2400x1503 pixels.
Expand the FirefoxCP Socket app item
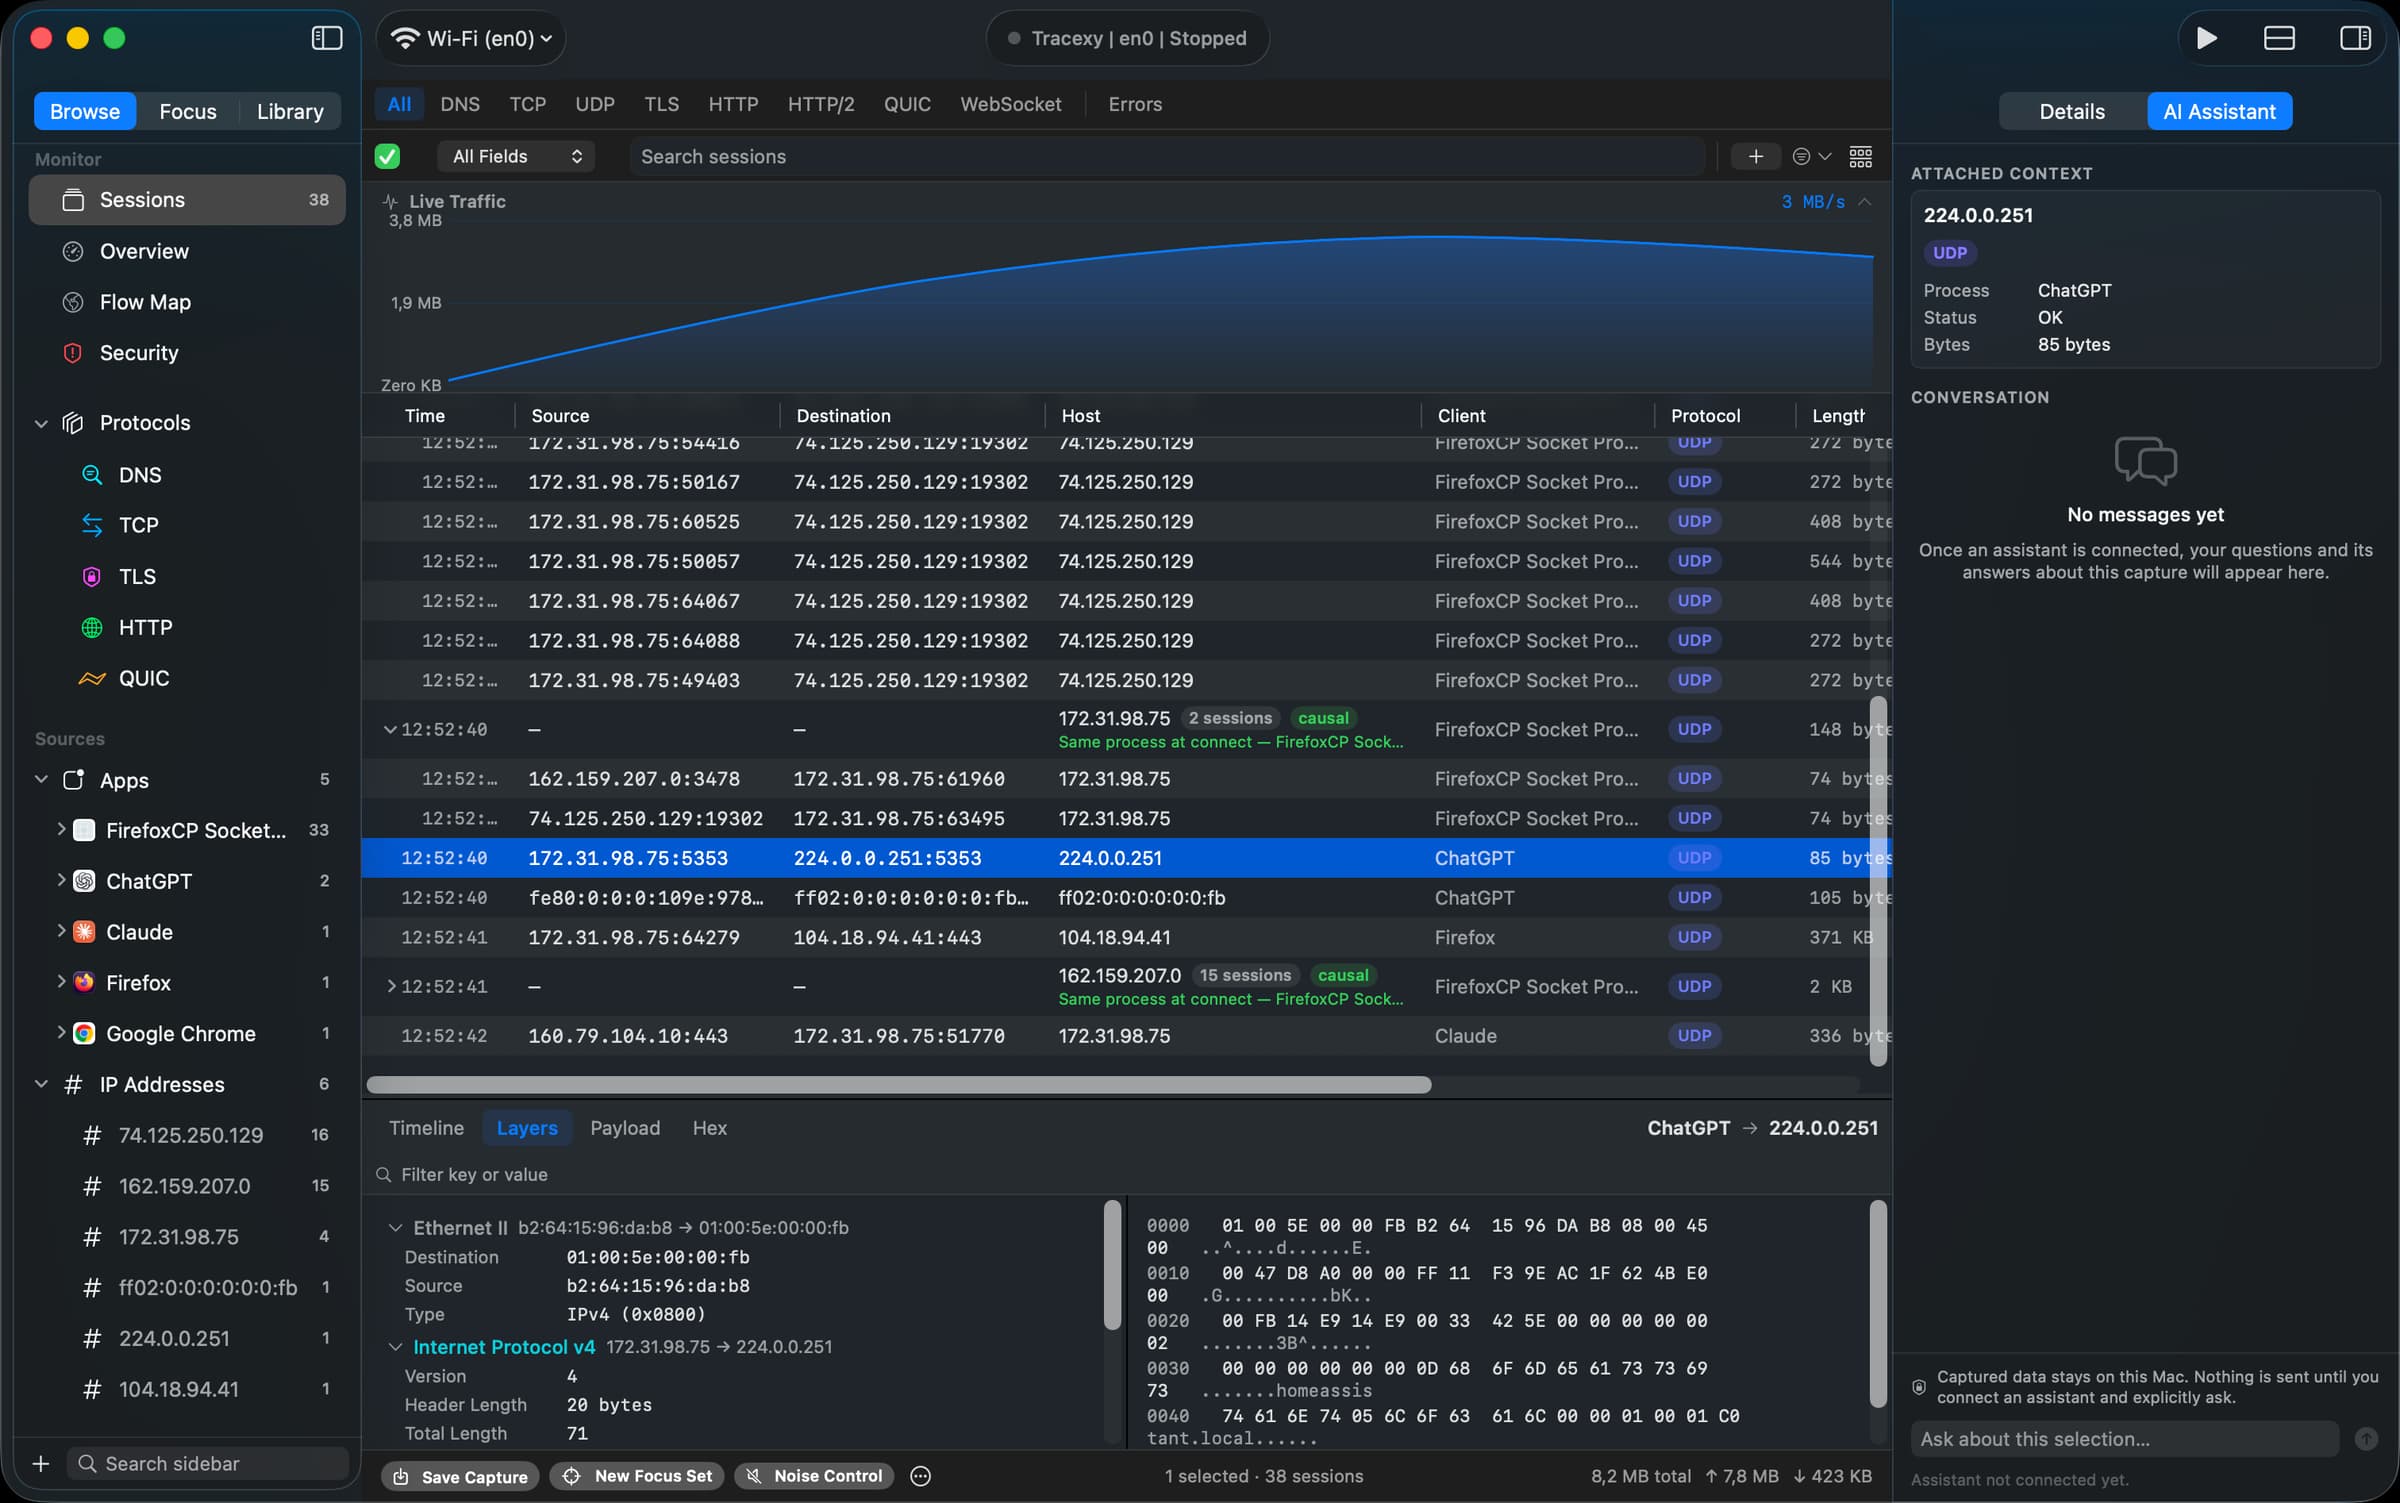coord(61,830)
